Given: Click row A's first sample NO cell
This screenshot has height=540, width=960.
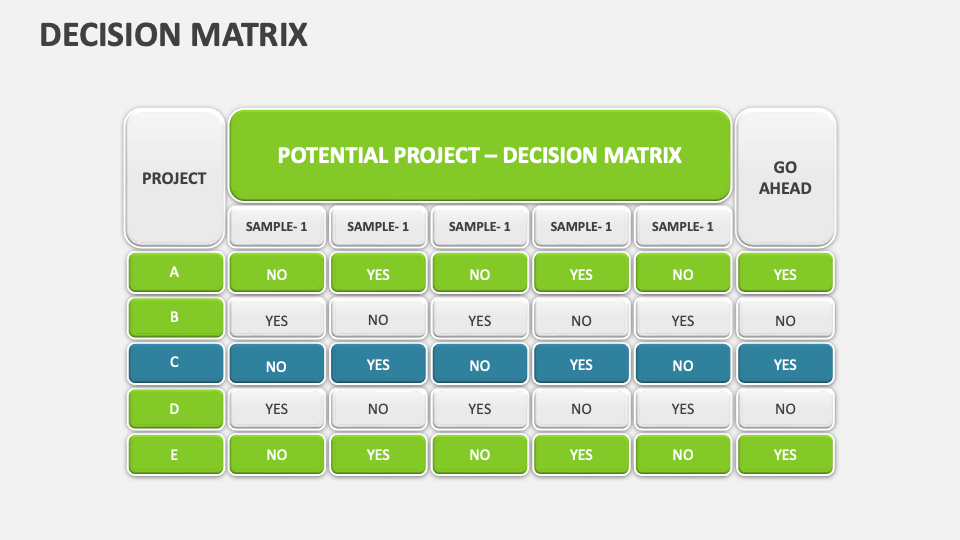Looking at the screenshot, I should (x=276, y=273).
